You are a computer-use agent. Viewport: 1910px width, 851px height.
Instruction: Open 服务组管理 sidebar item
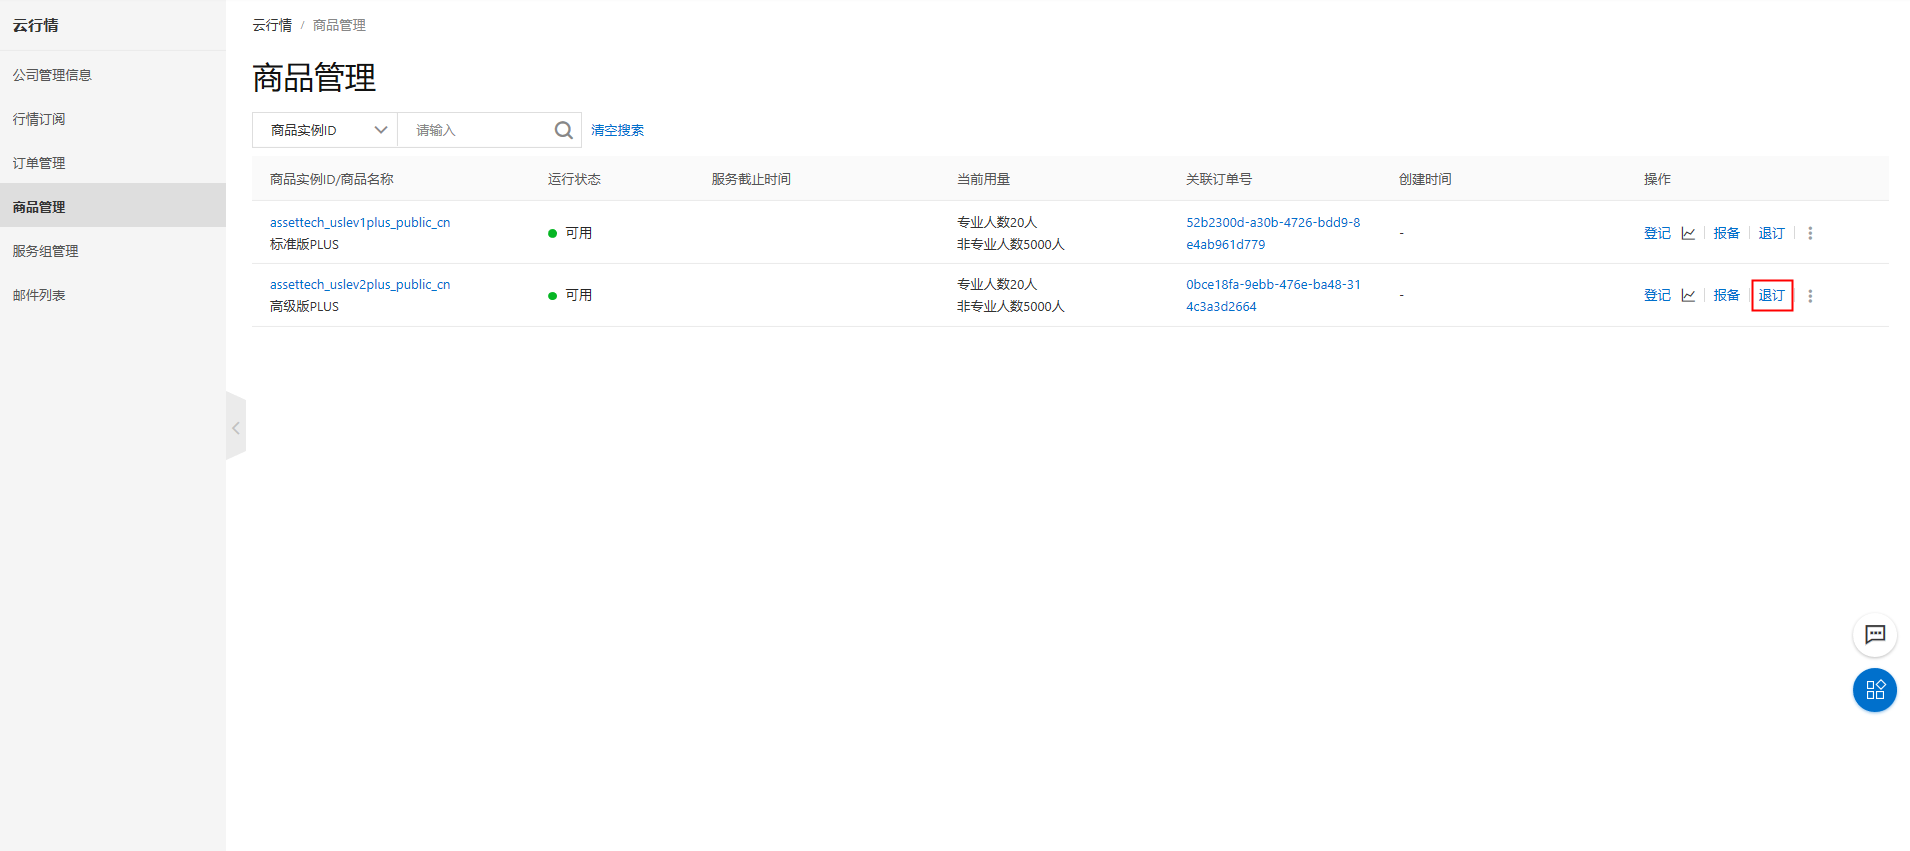pyautogui.click(x=113, y=251)
